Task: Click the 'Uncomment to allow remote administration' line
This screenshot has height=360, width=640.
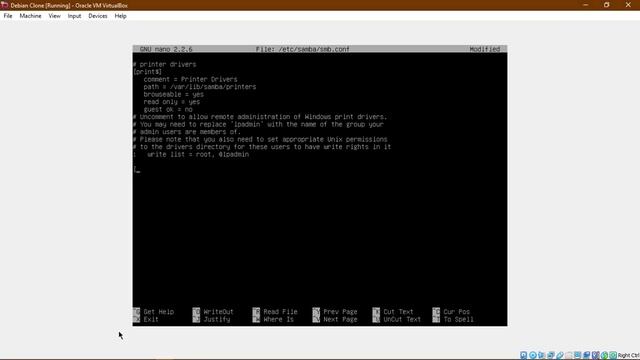Action: (260, 117)
